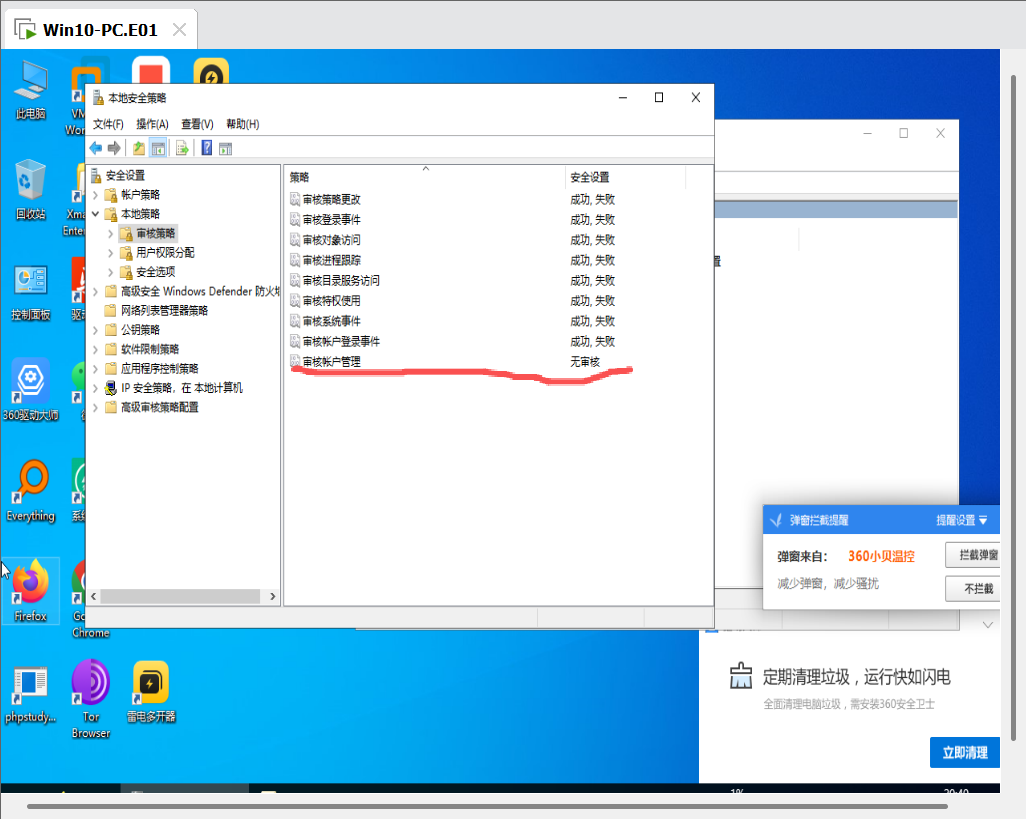Image resolution: width=1026 pixels, height=819 pixels.
Task: Open the 提醒设置 dropdown in popup
Action: tap(961, 520)
